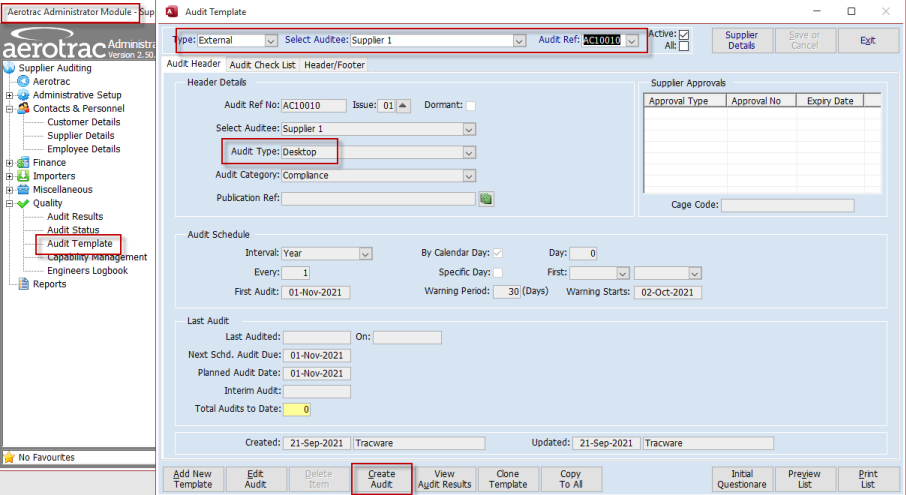The width and height of the screenshot is (906, 495).
Task: Tick the Dormant checkbox
Action: 471,106
